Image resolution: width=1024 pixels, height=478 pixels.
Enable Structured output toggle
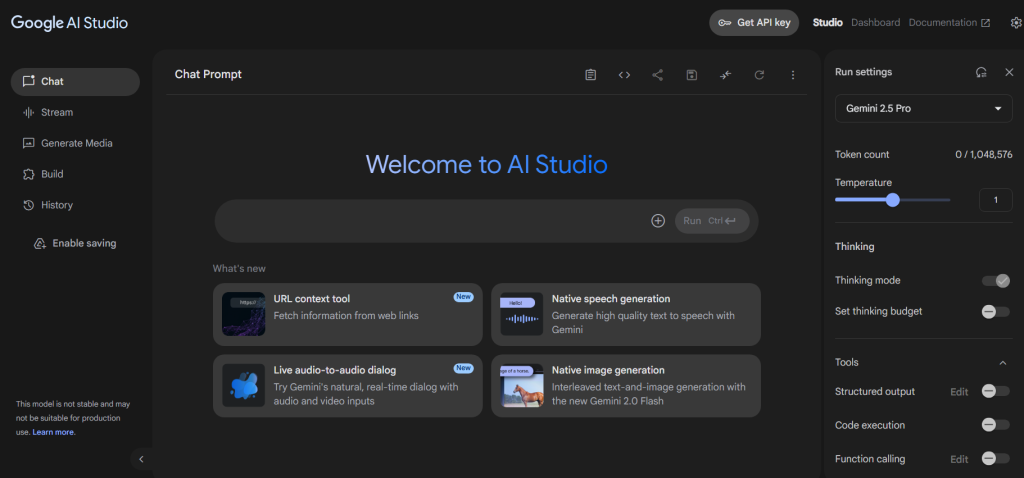[x=996, y=392]
